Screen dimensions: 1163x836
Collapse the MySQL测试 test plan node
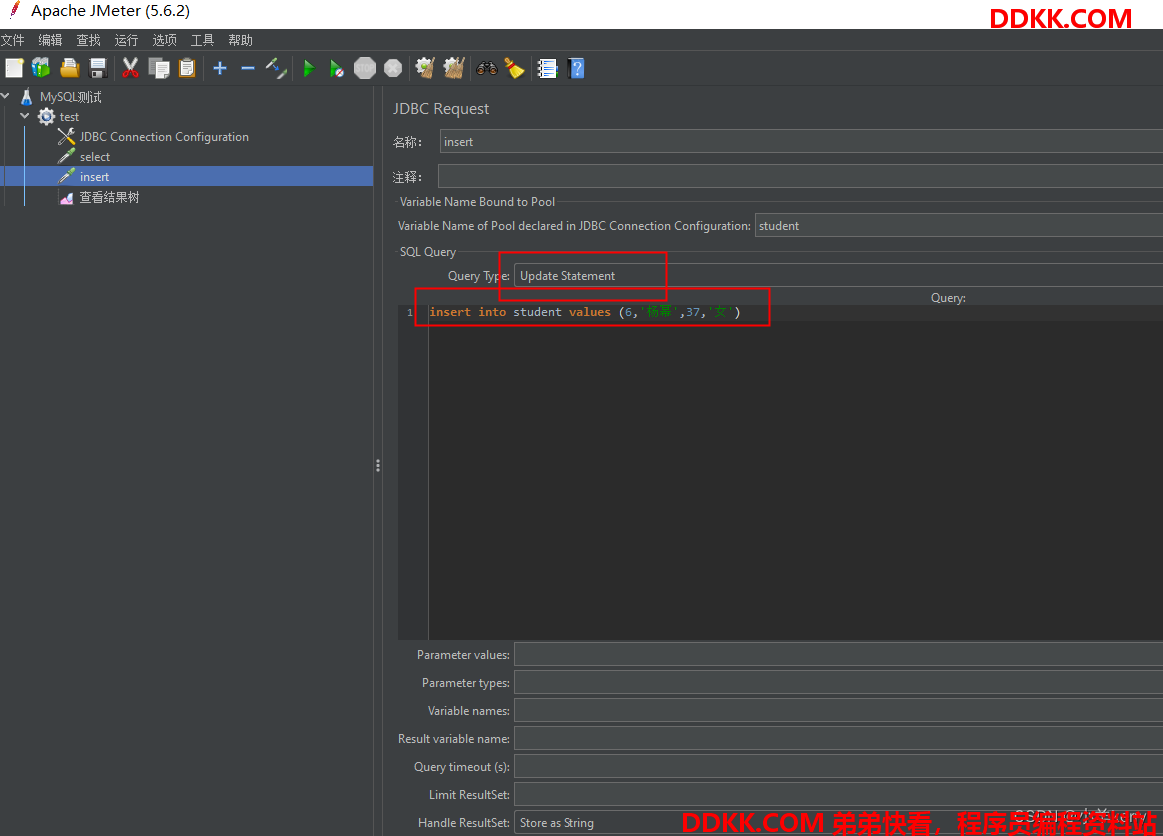[6, 96]
